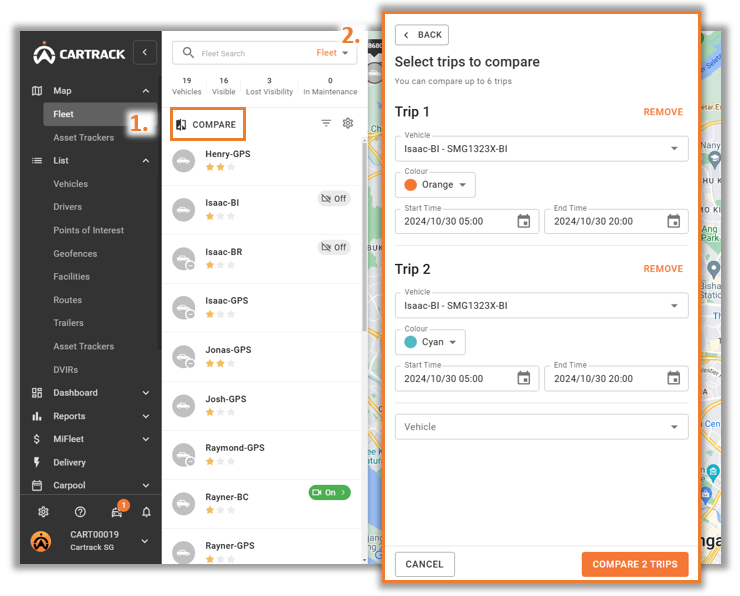Click the BACK button
Screen dimensions: 740x596
[422, 35]
